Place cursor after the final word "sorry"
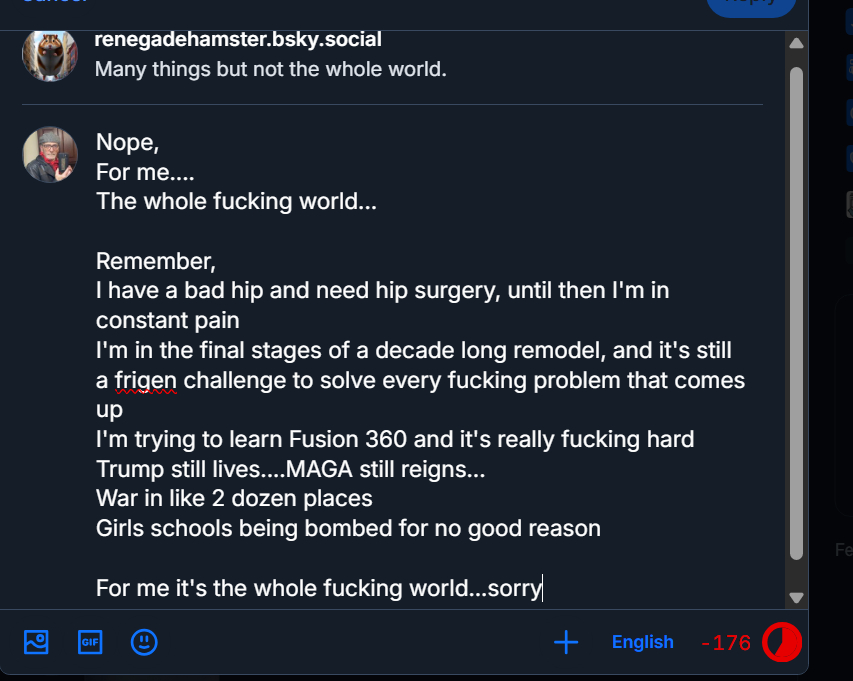This screenshot has height=681, width=853. tap(542, 588)
